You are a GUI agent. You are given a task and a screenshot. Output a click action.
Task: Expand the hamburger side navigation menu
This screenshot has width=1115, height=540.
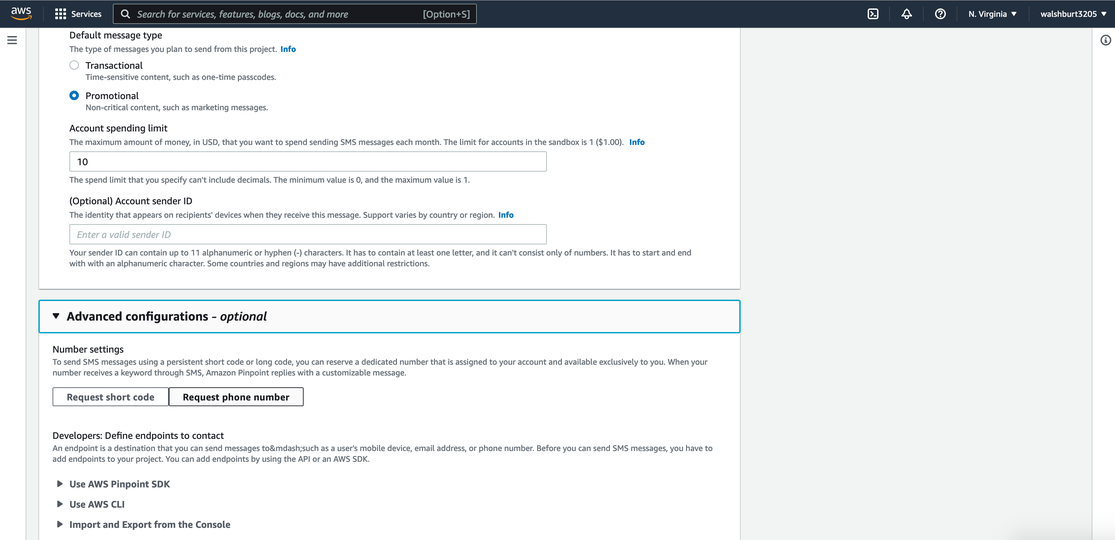pos(12,40)
